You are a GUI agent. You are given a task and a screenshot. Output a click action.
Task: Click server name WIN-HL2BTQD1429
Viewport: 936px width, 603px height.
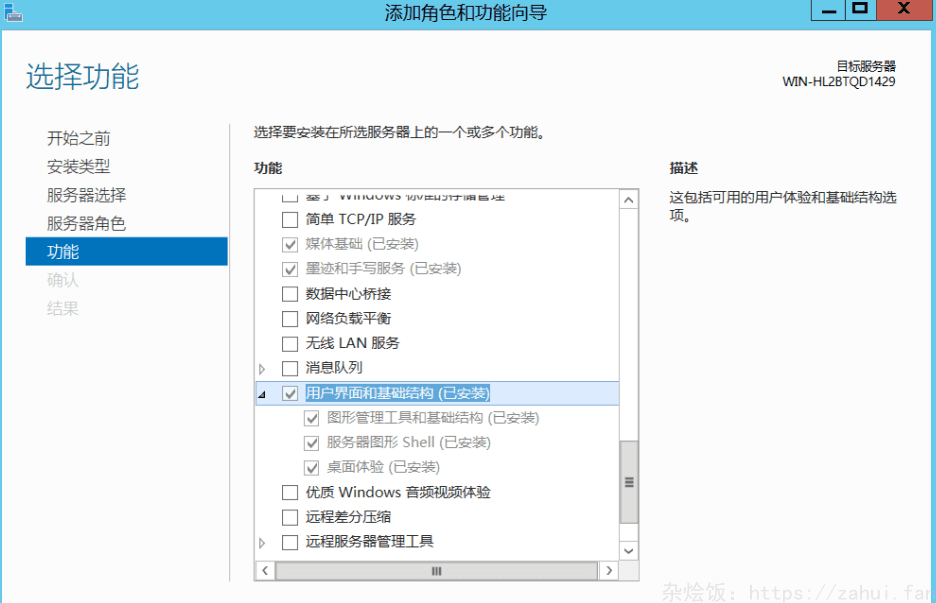coord(839,82)
